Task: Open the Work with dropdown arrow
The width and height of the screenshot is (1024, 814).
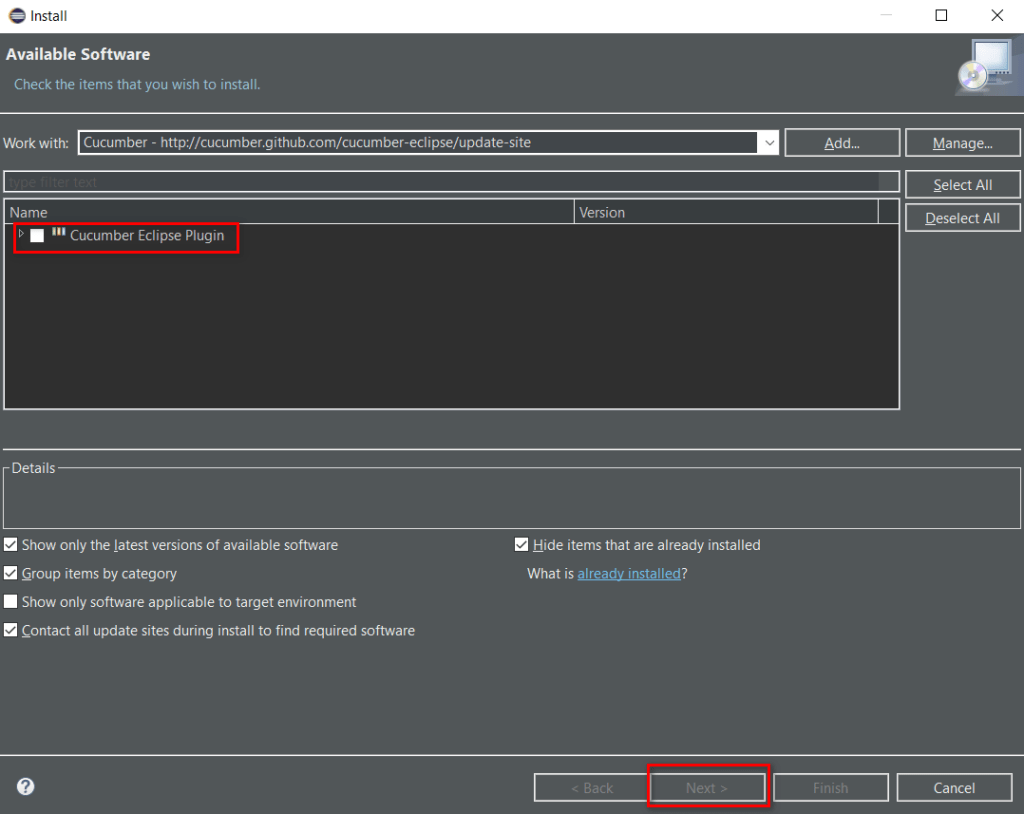Action: (x=769, y=143)
